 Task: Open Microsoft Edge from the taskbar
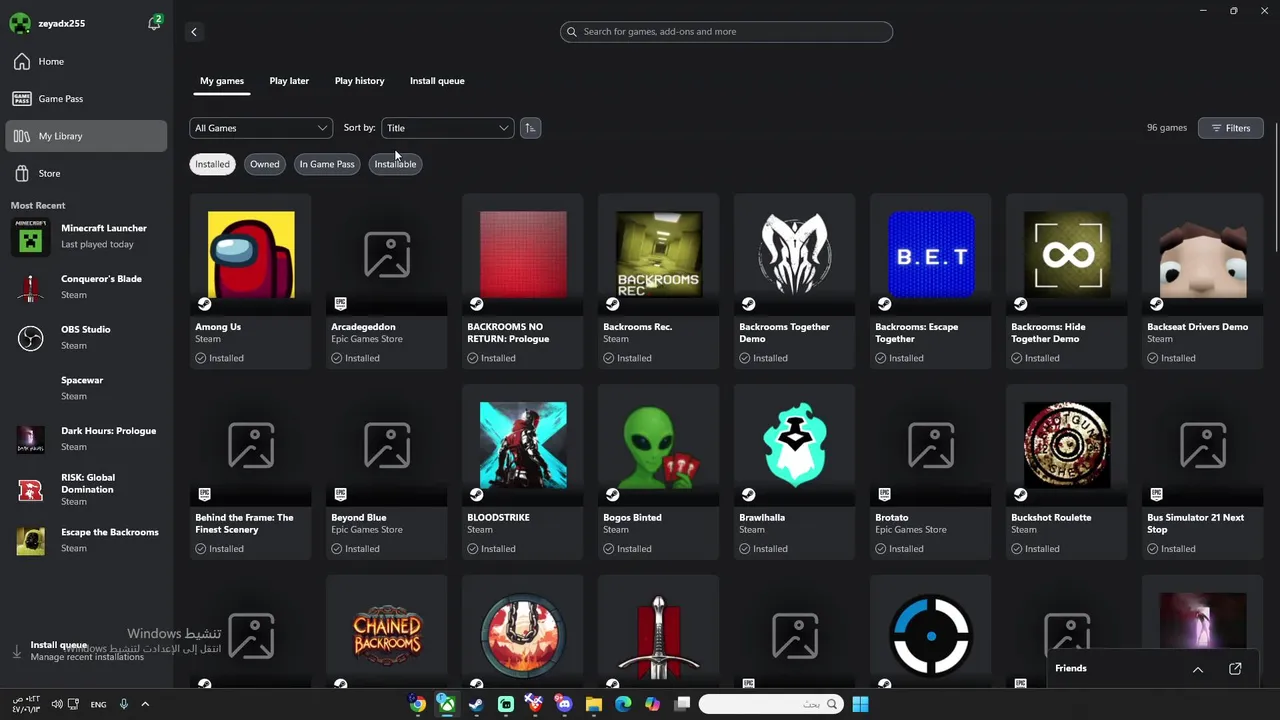[x=623, y=704]
